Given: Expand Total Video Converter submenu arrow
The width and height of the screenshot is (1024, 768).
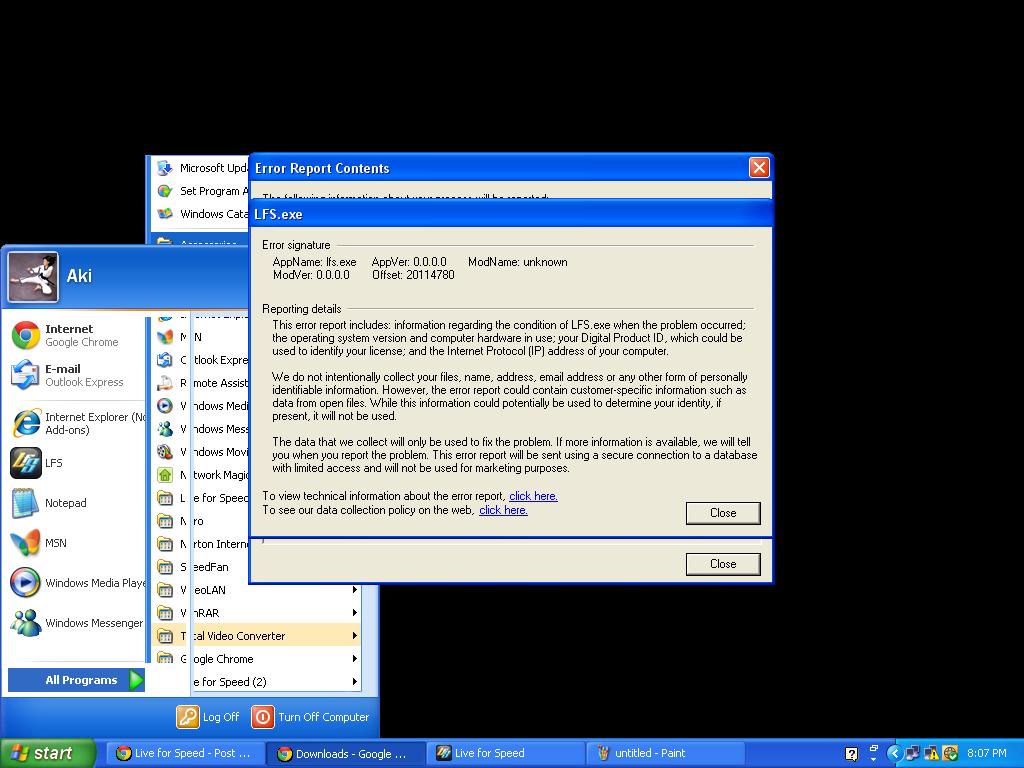Looking at the screenshot, I should (355, 635).
